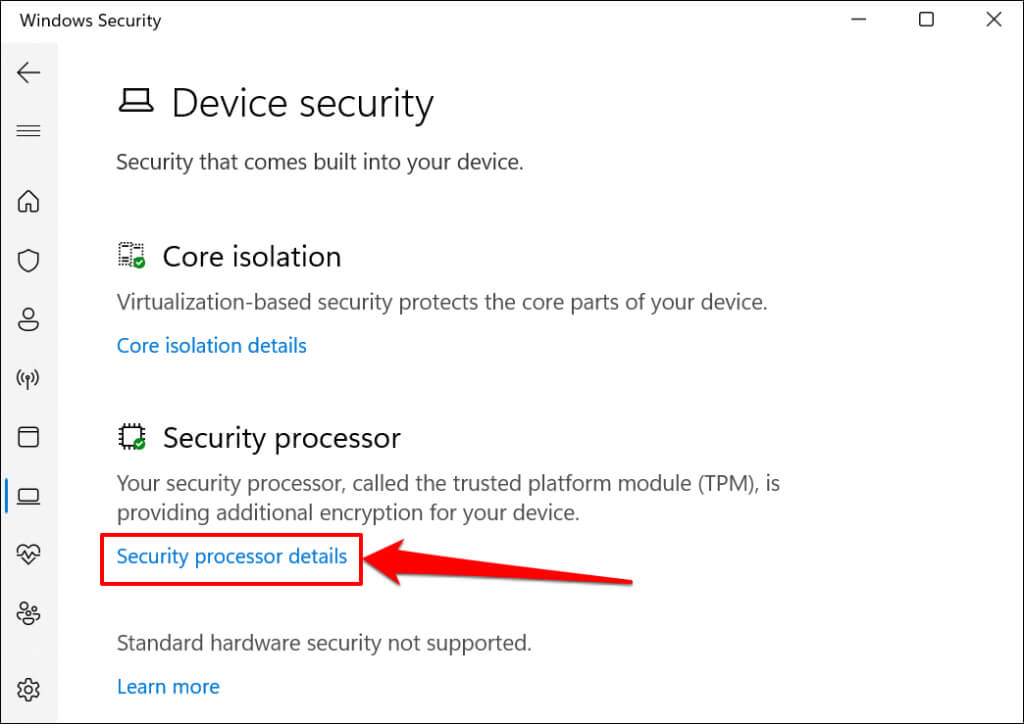Open Family options icon in sidebar
The height and width of the screenshot is (724, 1024).
[29, 612]
